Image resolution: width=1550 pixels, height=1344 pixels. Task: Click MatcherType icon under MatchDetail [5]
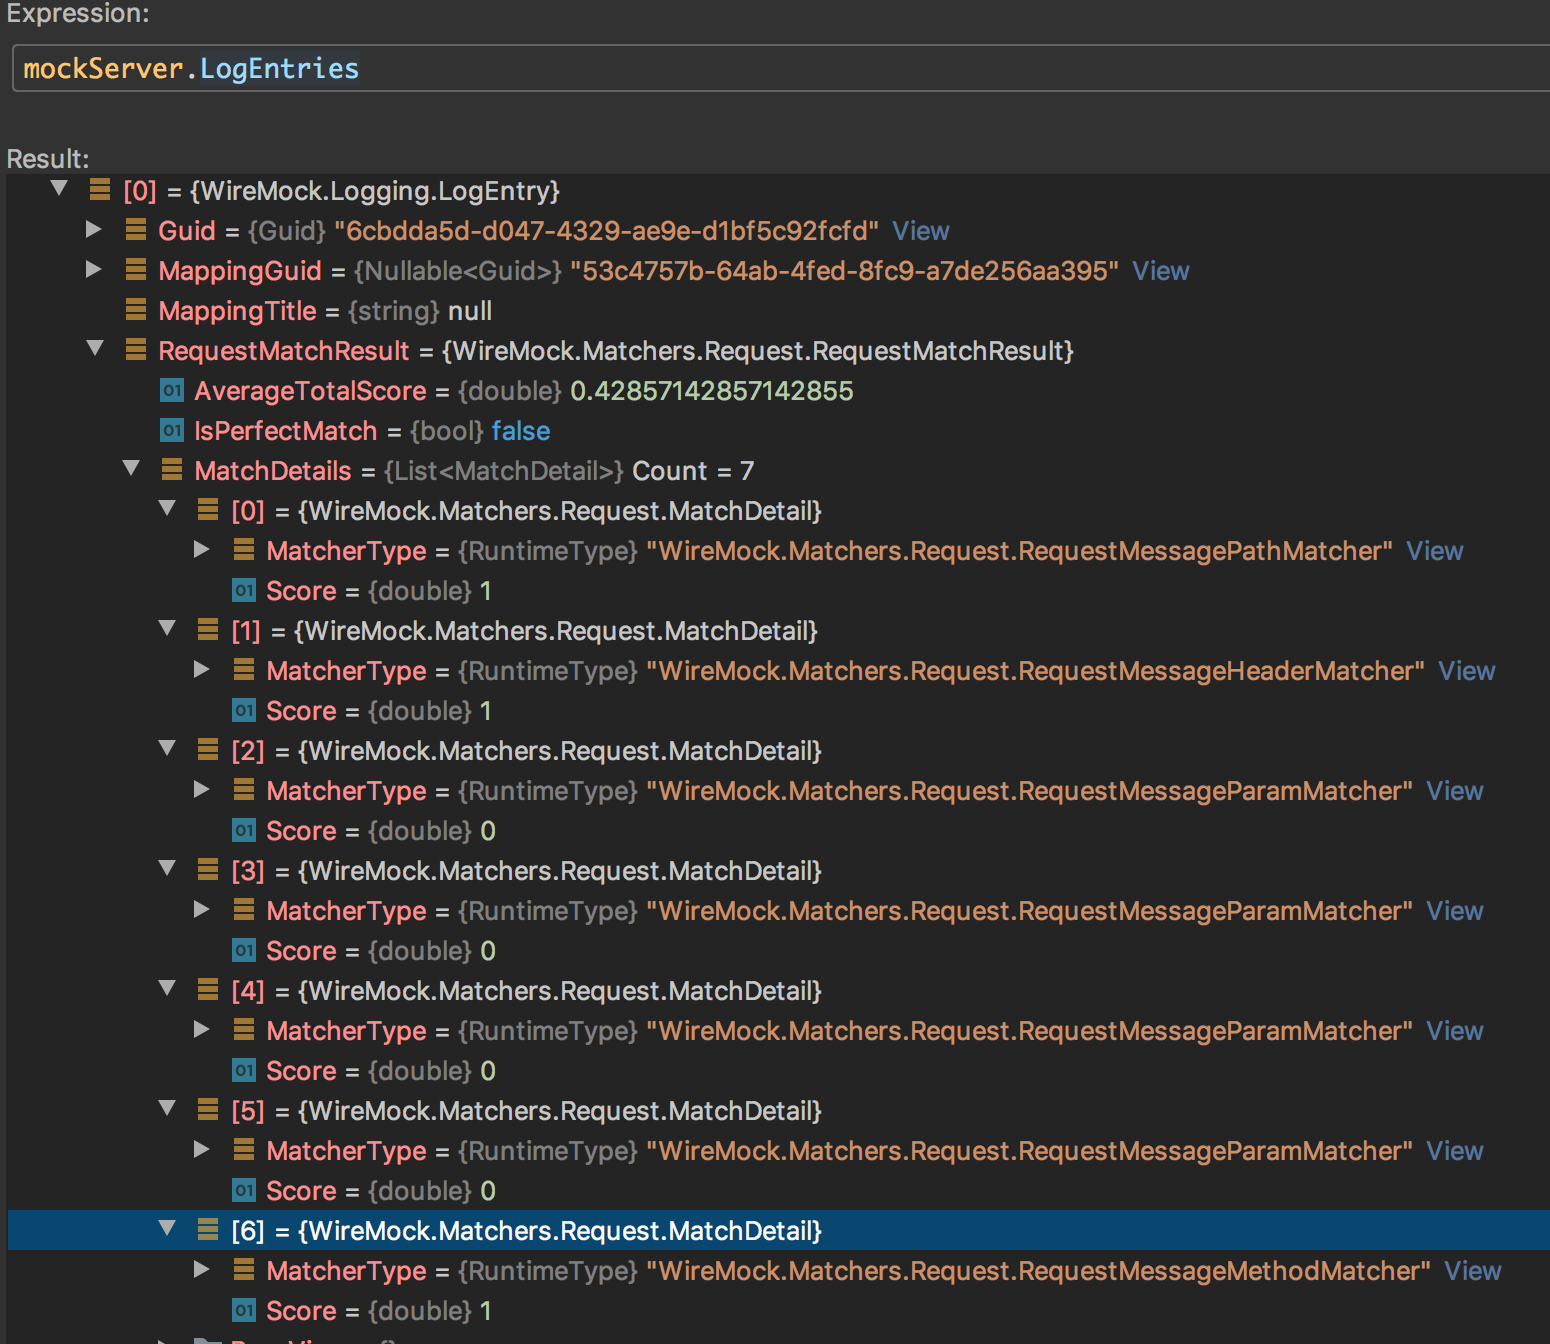244,1150
